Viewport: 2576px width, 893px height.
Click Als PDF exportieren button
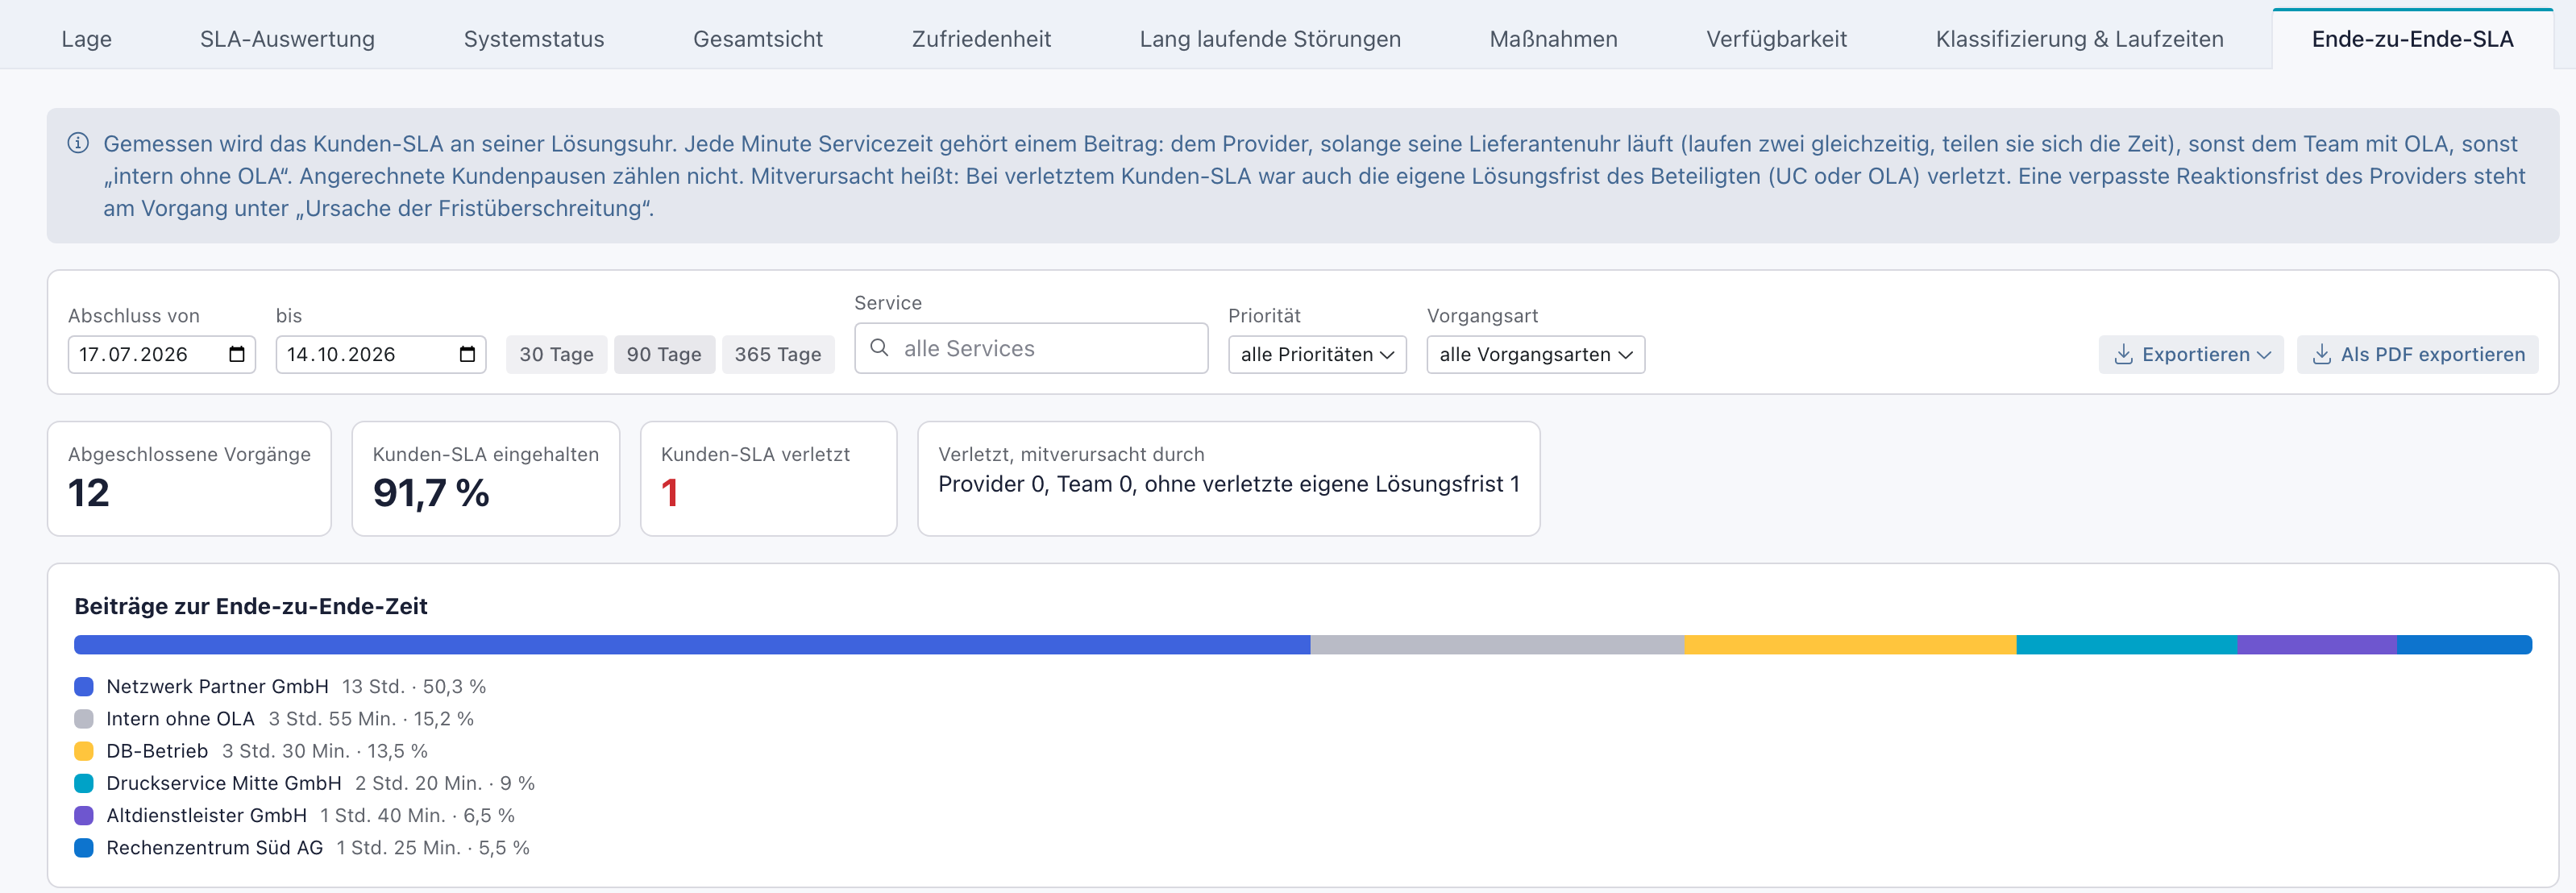pyautogui.click(x=2417, y=354)
